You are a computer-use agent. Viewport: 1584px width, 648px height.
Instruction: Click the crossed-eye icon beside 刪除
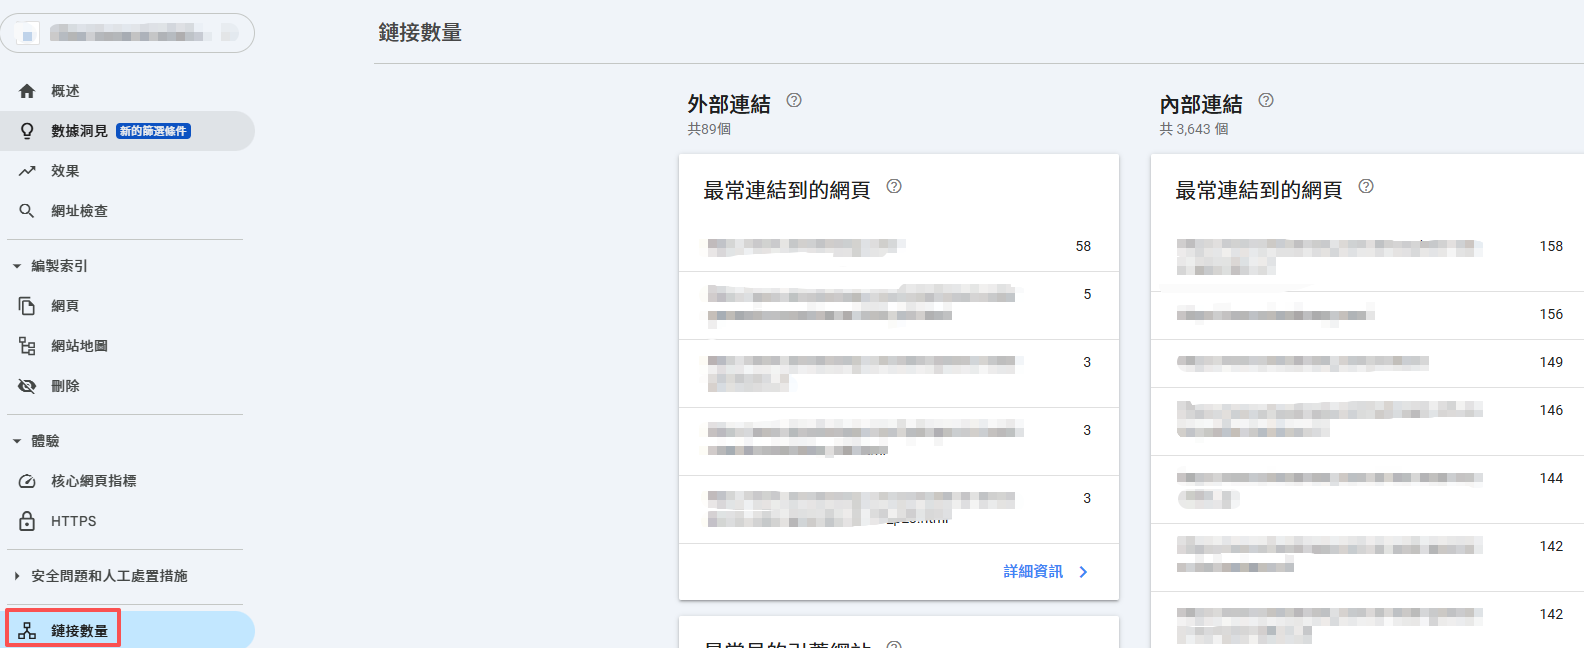click(x=27, y=386)
